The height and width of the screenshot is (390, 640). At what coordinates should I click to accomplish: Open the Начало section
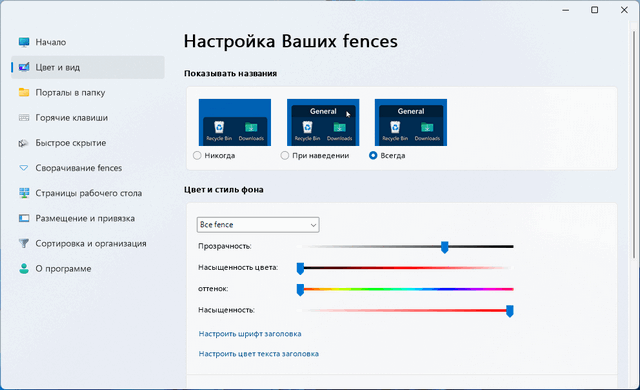[88, 42]
